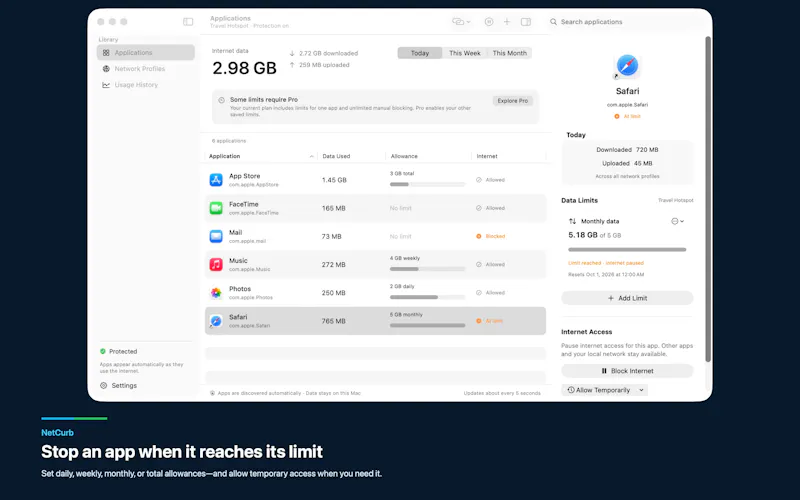Viewport: 800px width, 500px height.
Task: Click Photos 2 GB daily allowance bar
Action: [428, 297]
